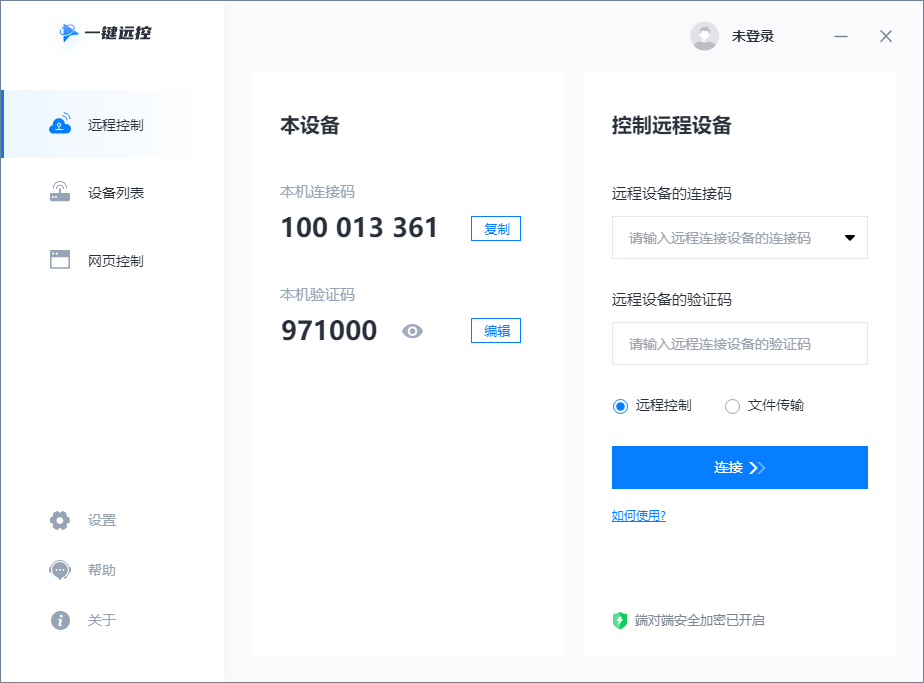
Task: Click the 编辑 button beside the verification code
Action: click(x=495, y=330)
